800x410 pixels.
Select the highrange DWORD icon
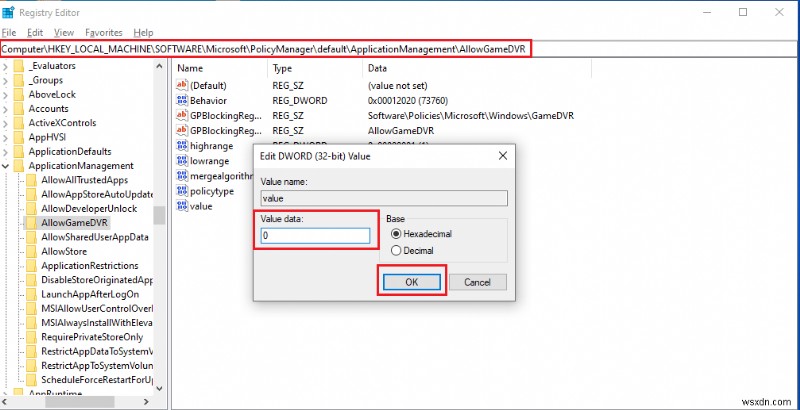(182, 146)
